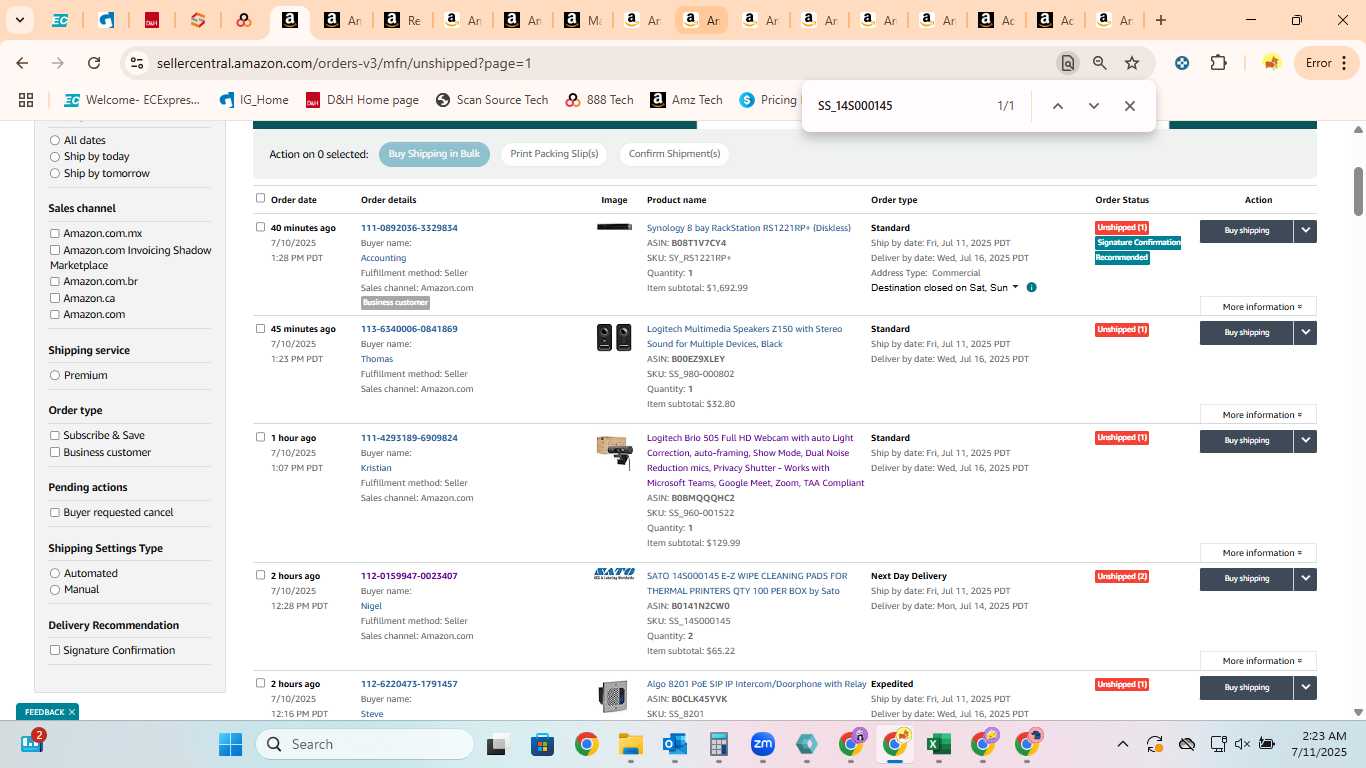The width and height of the screenshot is (1366, 768).
Task: Open Zoom from the taskbar
Action: point(762,744)
